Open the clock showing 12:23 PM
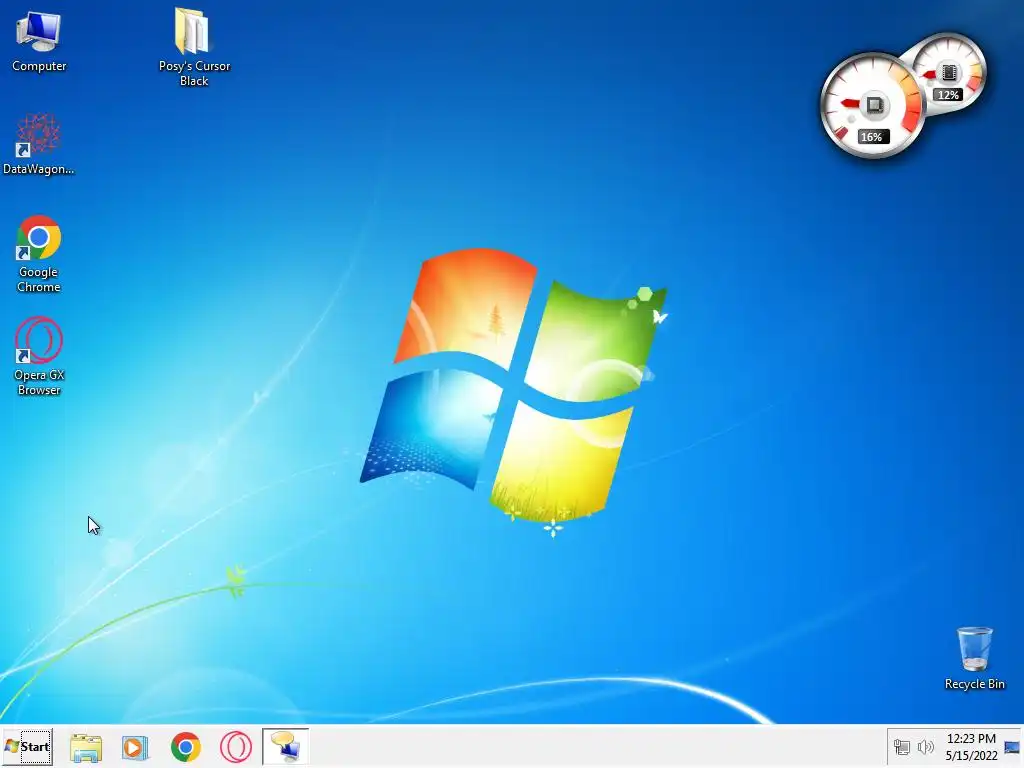Screen dimensions: 1024x768 [x=971, y=739]
